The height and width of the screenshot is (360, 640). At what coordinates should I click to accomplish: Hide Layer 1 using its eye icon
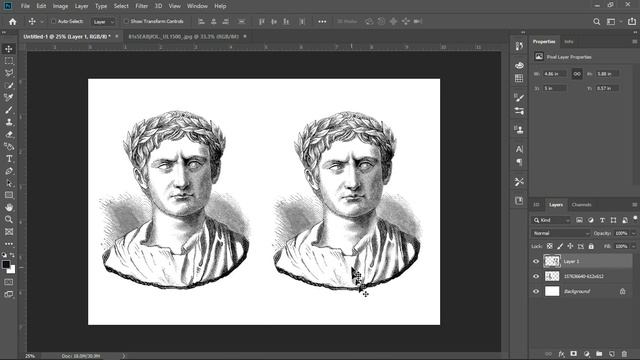click(536, 262)
